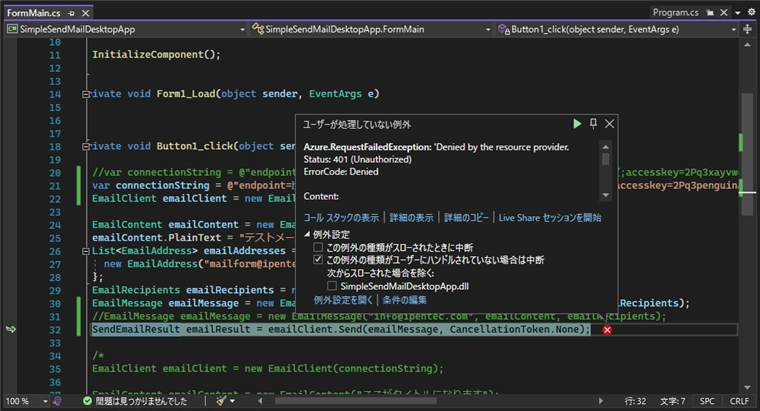Pin the FormMain.cs tab
The image size is (760, 411).
pyautogui.click(x=72, y=13)
